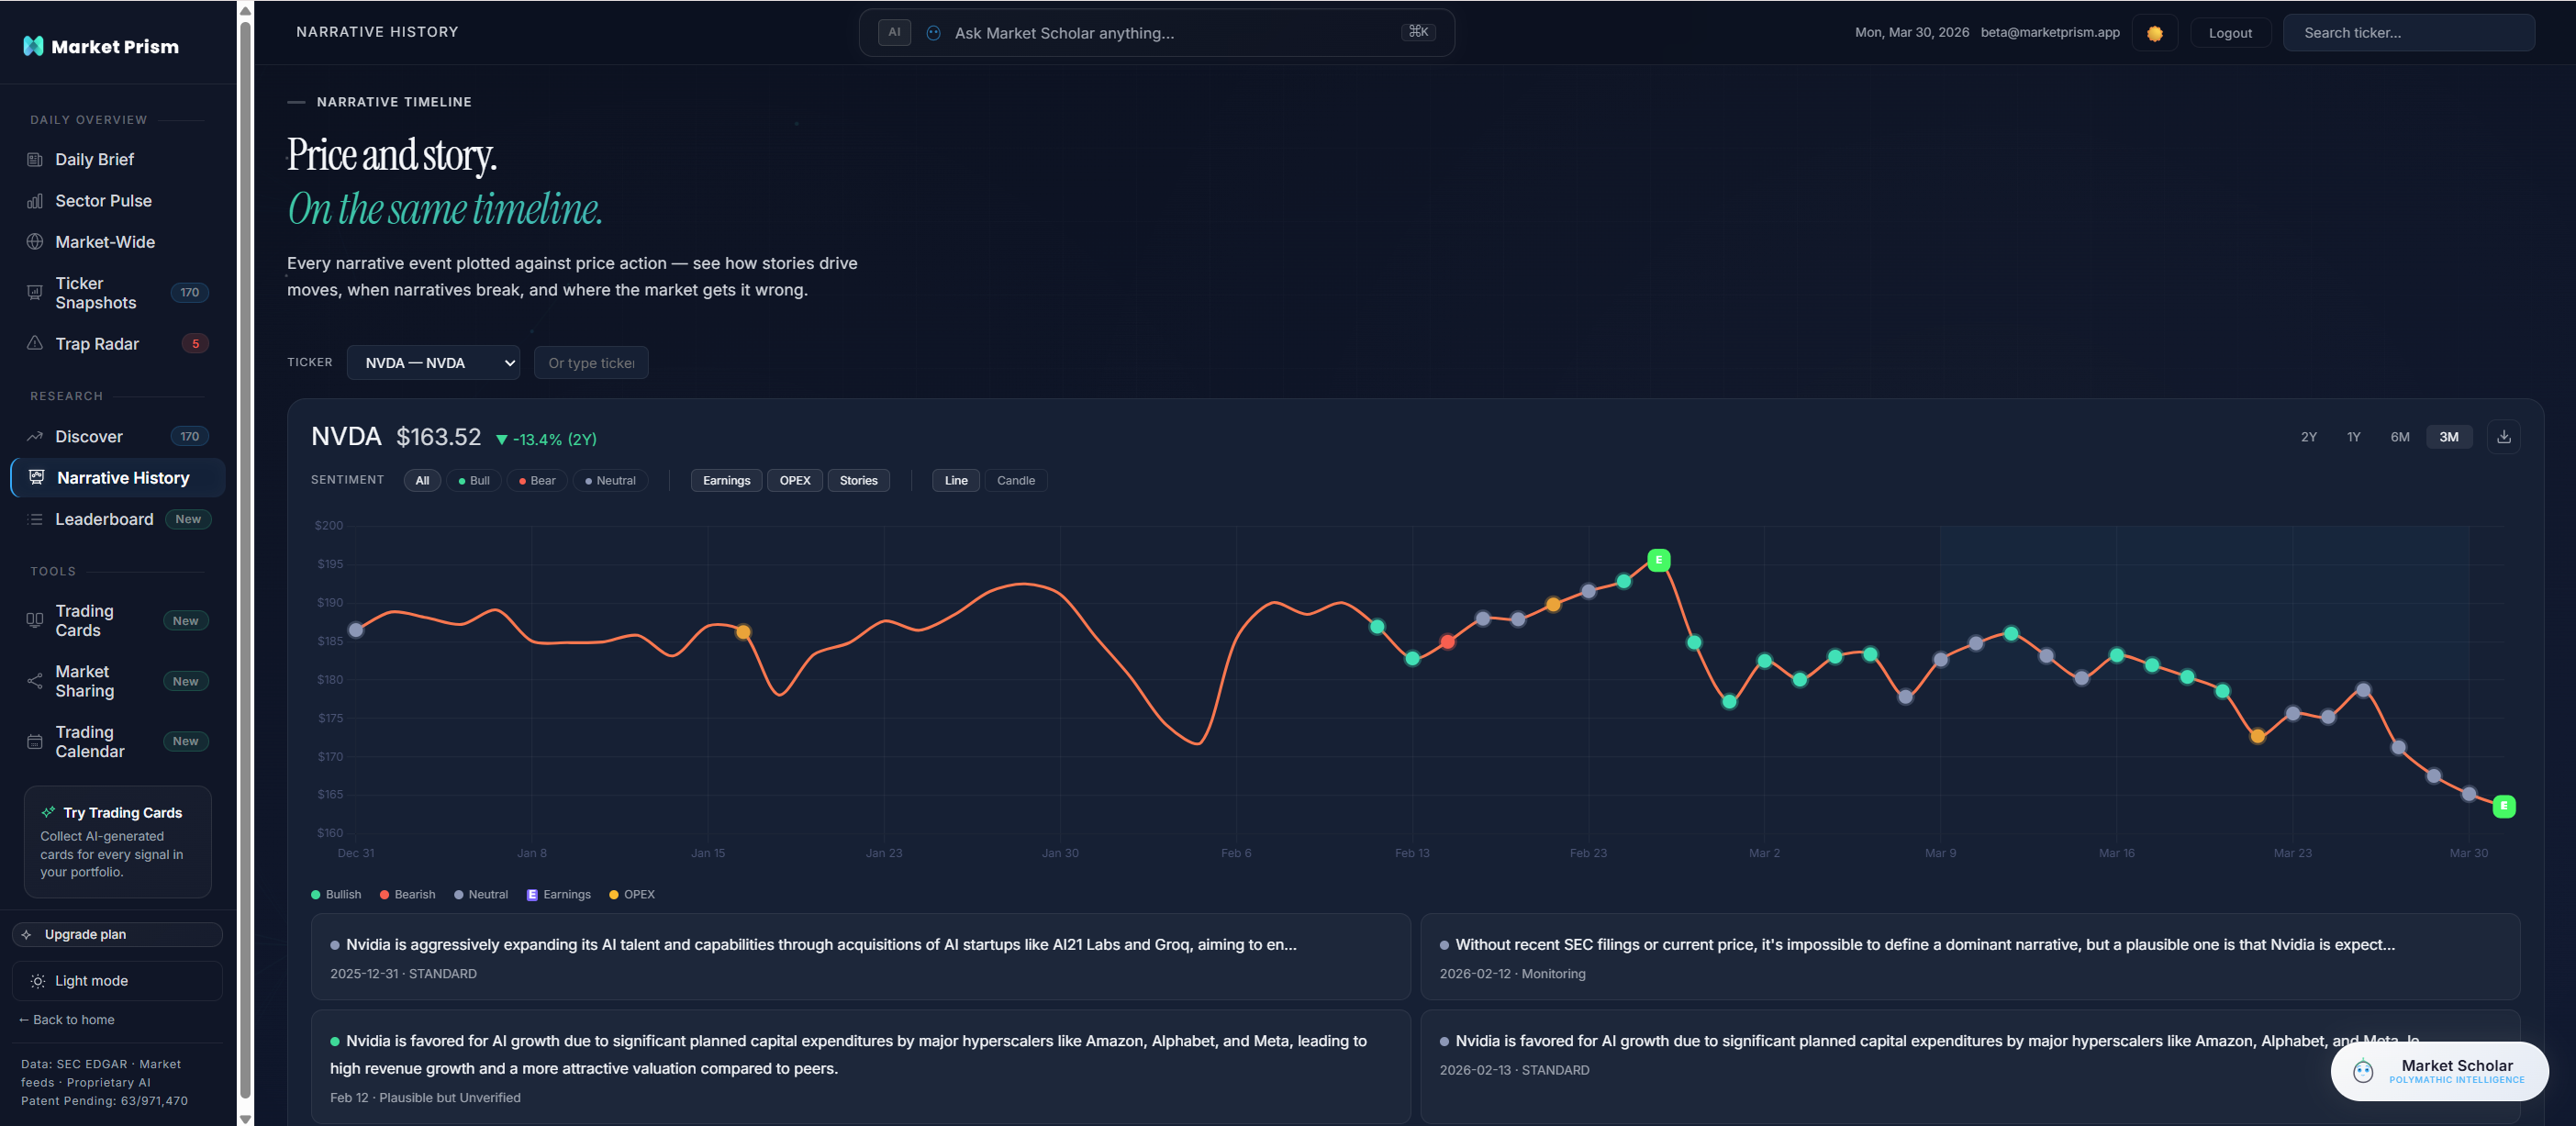Viewport: 2576px width, 1126px height.
Task: Open Daily Brief from the sidebar
Action: point(93,159)
